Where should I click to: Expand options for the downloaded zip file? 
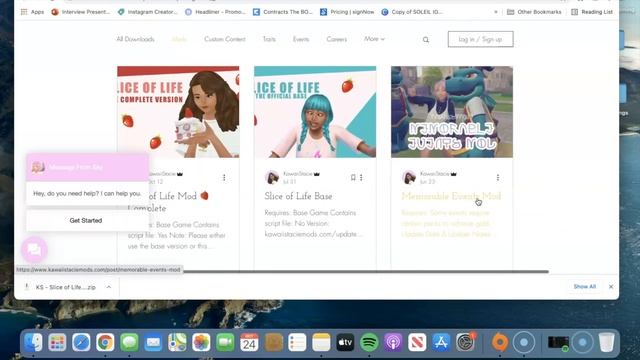pyautogui.click(x=109, y=287)
